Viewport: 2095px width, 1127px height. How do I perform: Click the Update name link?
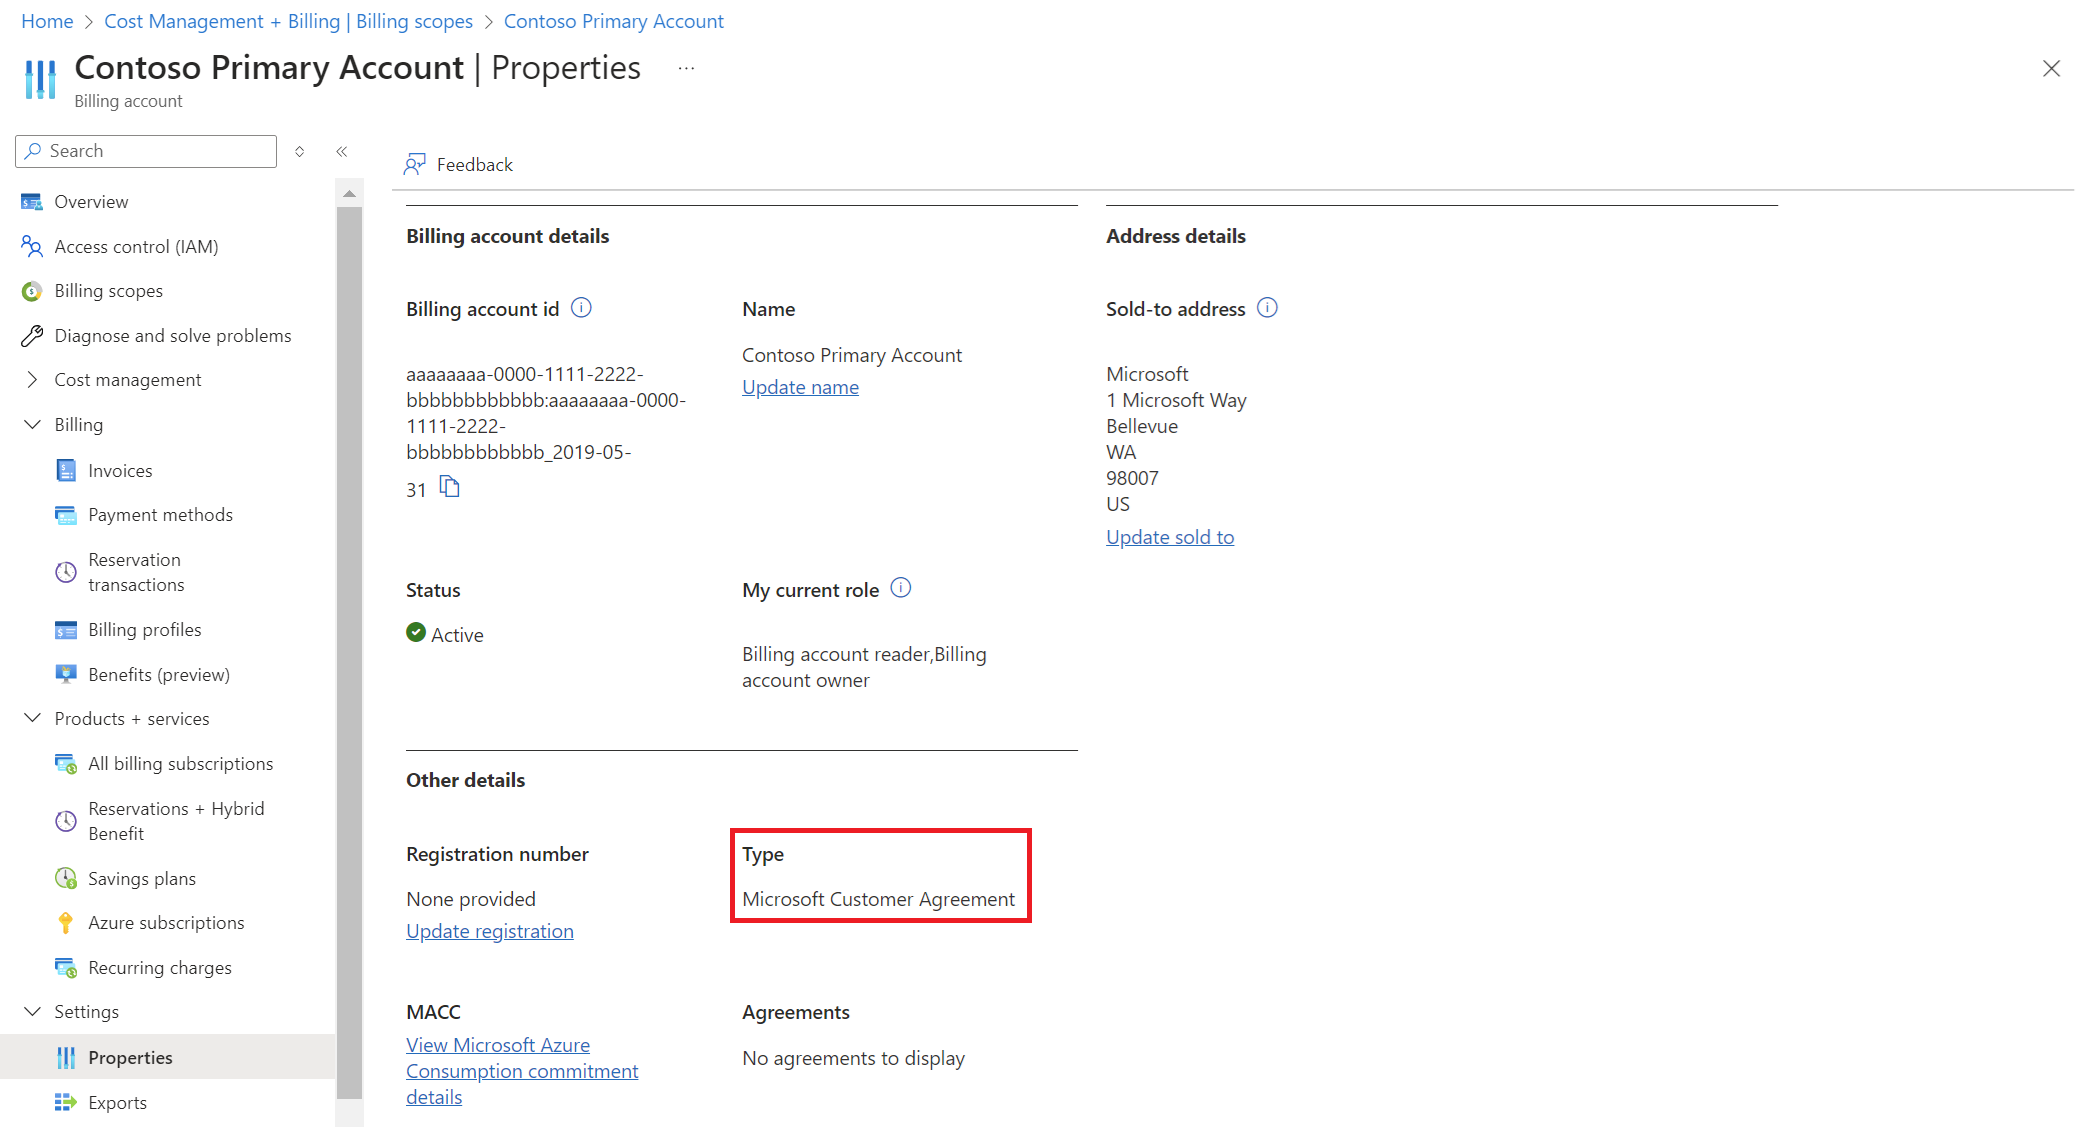click(x=798, y=386)
